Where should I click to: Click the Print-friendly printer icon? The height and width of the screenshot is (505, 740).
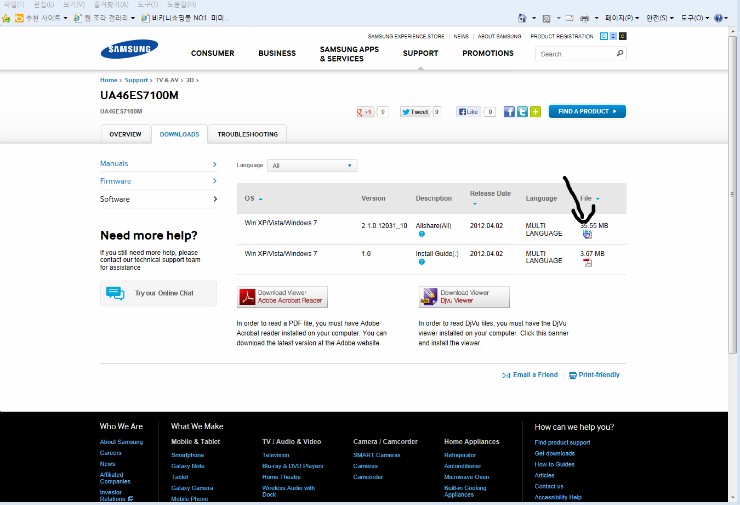coord(572,375)
